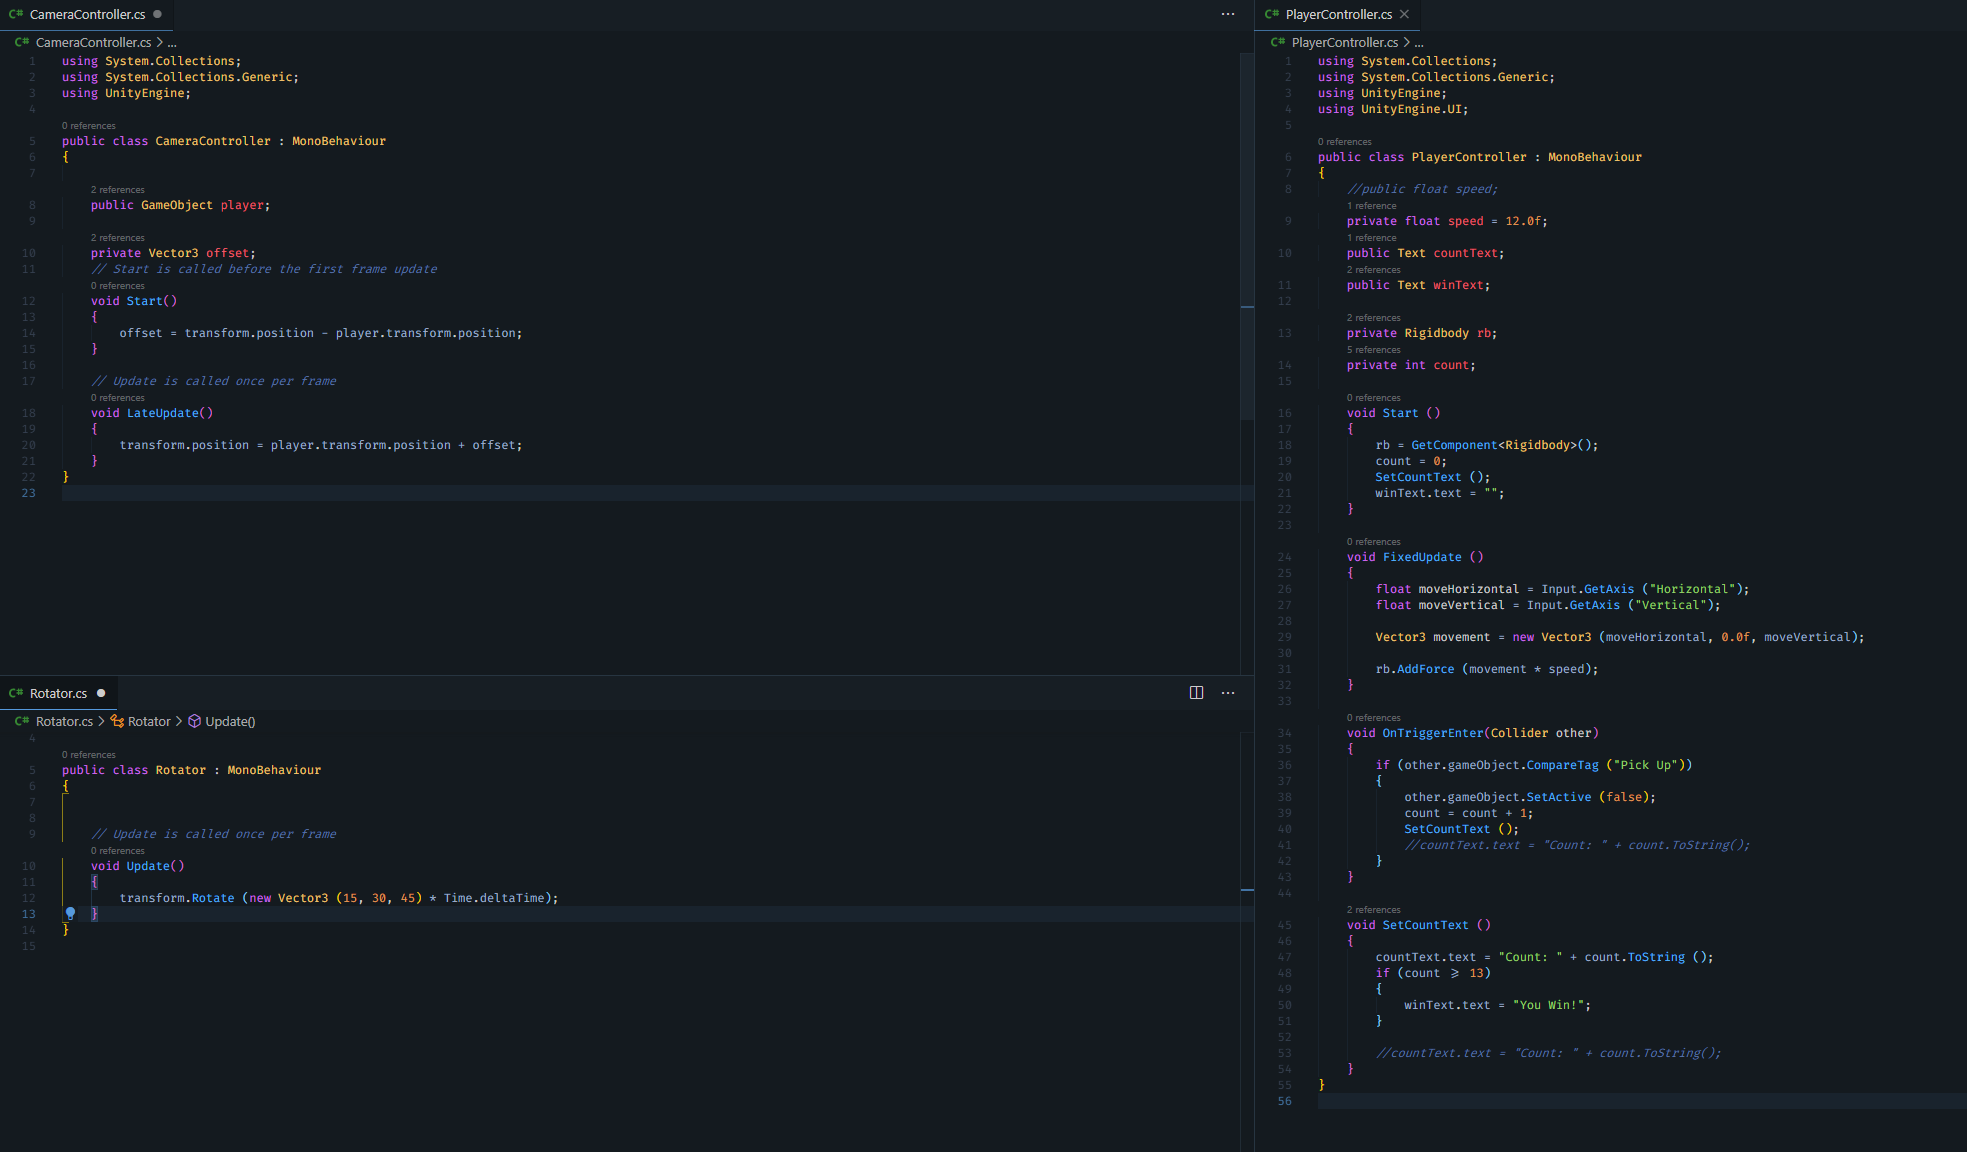Click unsaved dot on CameraController.cs tab
The image size is (1967, 1152).
(157, 14)
